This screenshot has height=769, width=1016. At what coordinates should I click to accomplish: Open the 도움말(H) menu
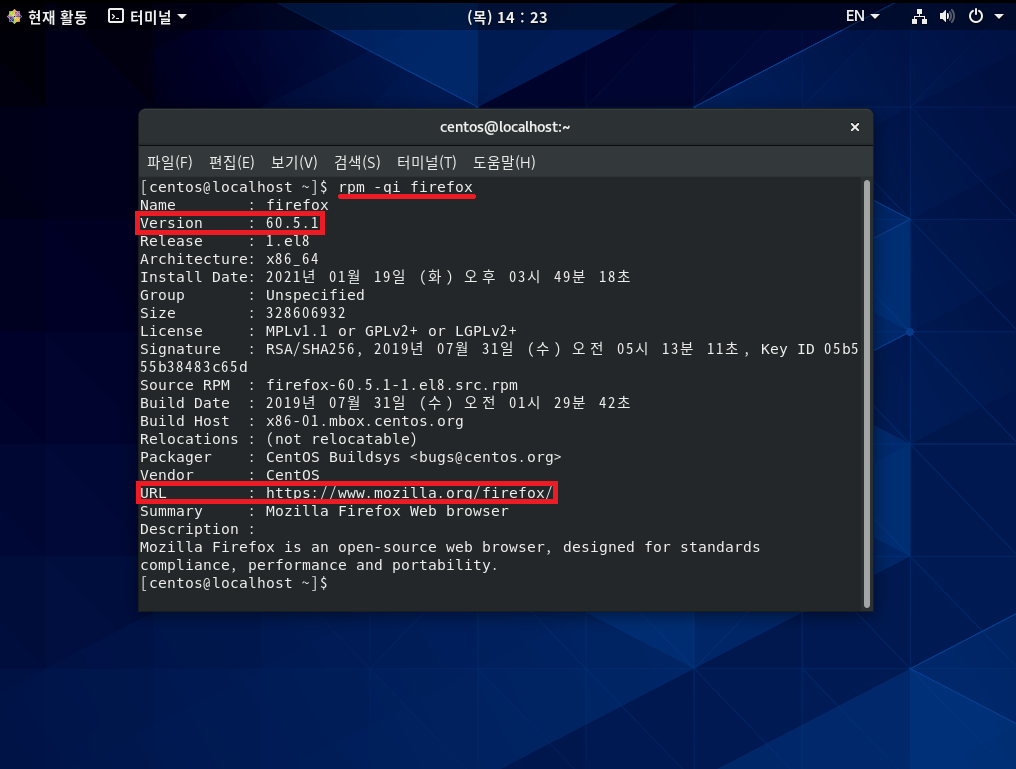pos(503,163)
